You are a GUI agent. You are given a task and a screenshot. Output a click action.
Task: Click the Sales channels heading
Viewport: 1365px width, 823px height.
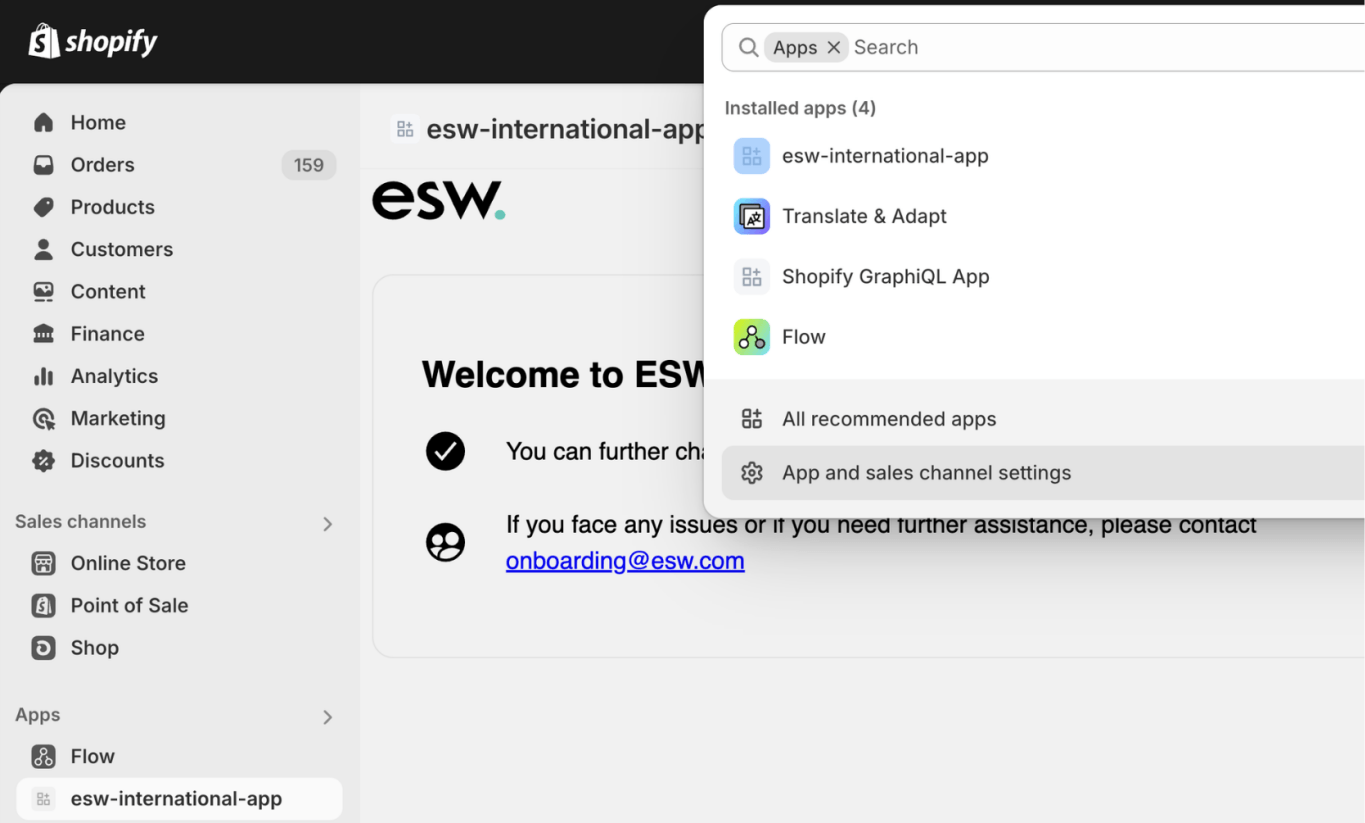[80, 522]
